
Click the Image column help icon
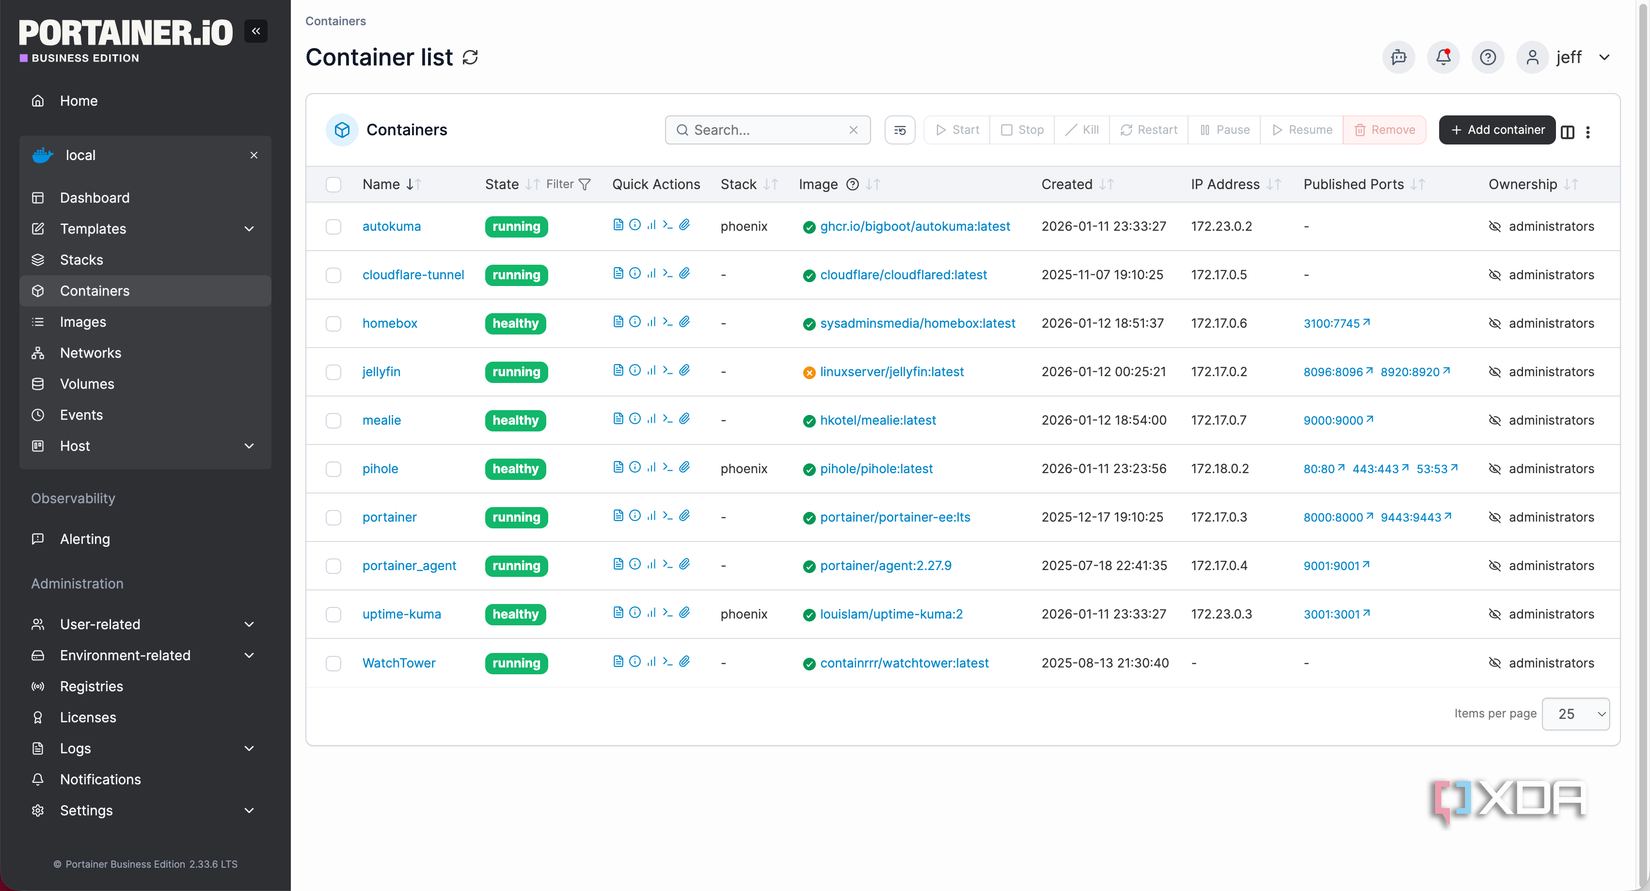tap(853, 184)
